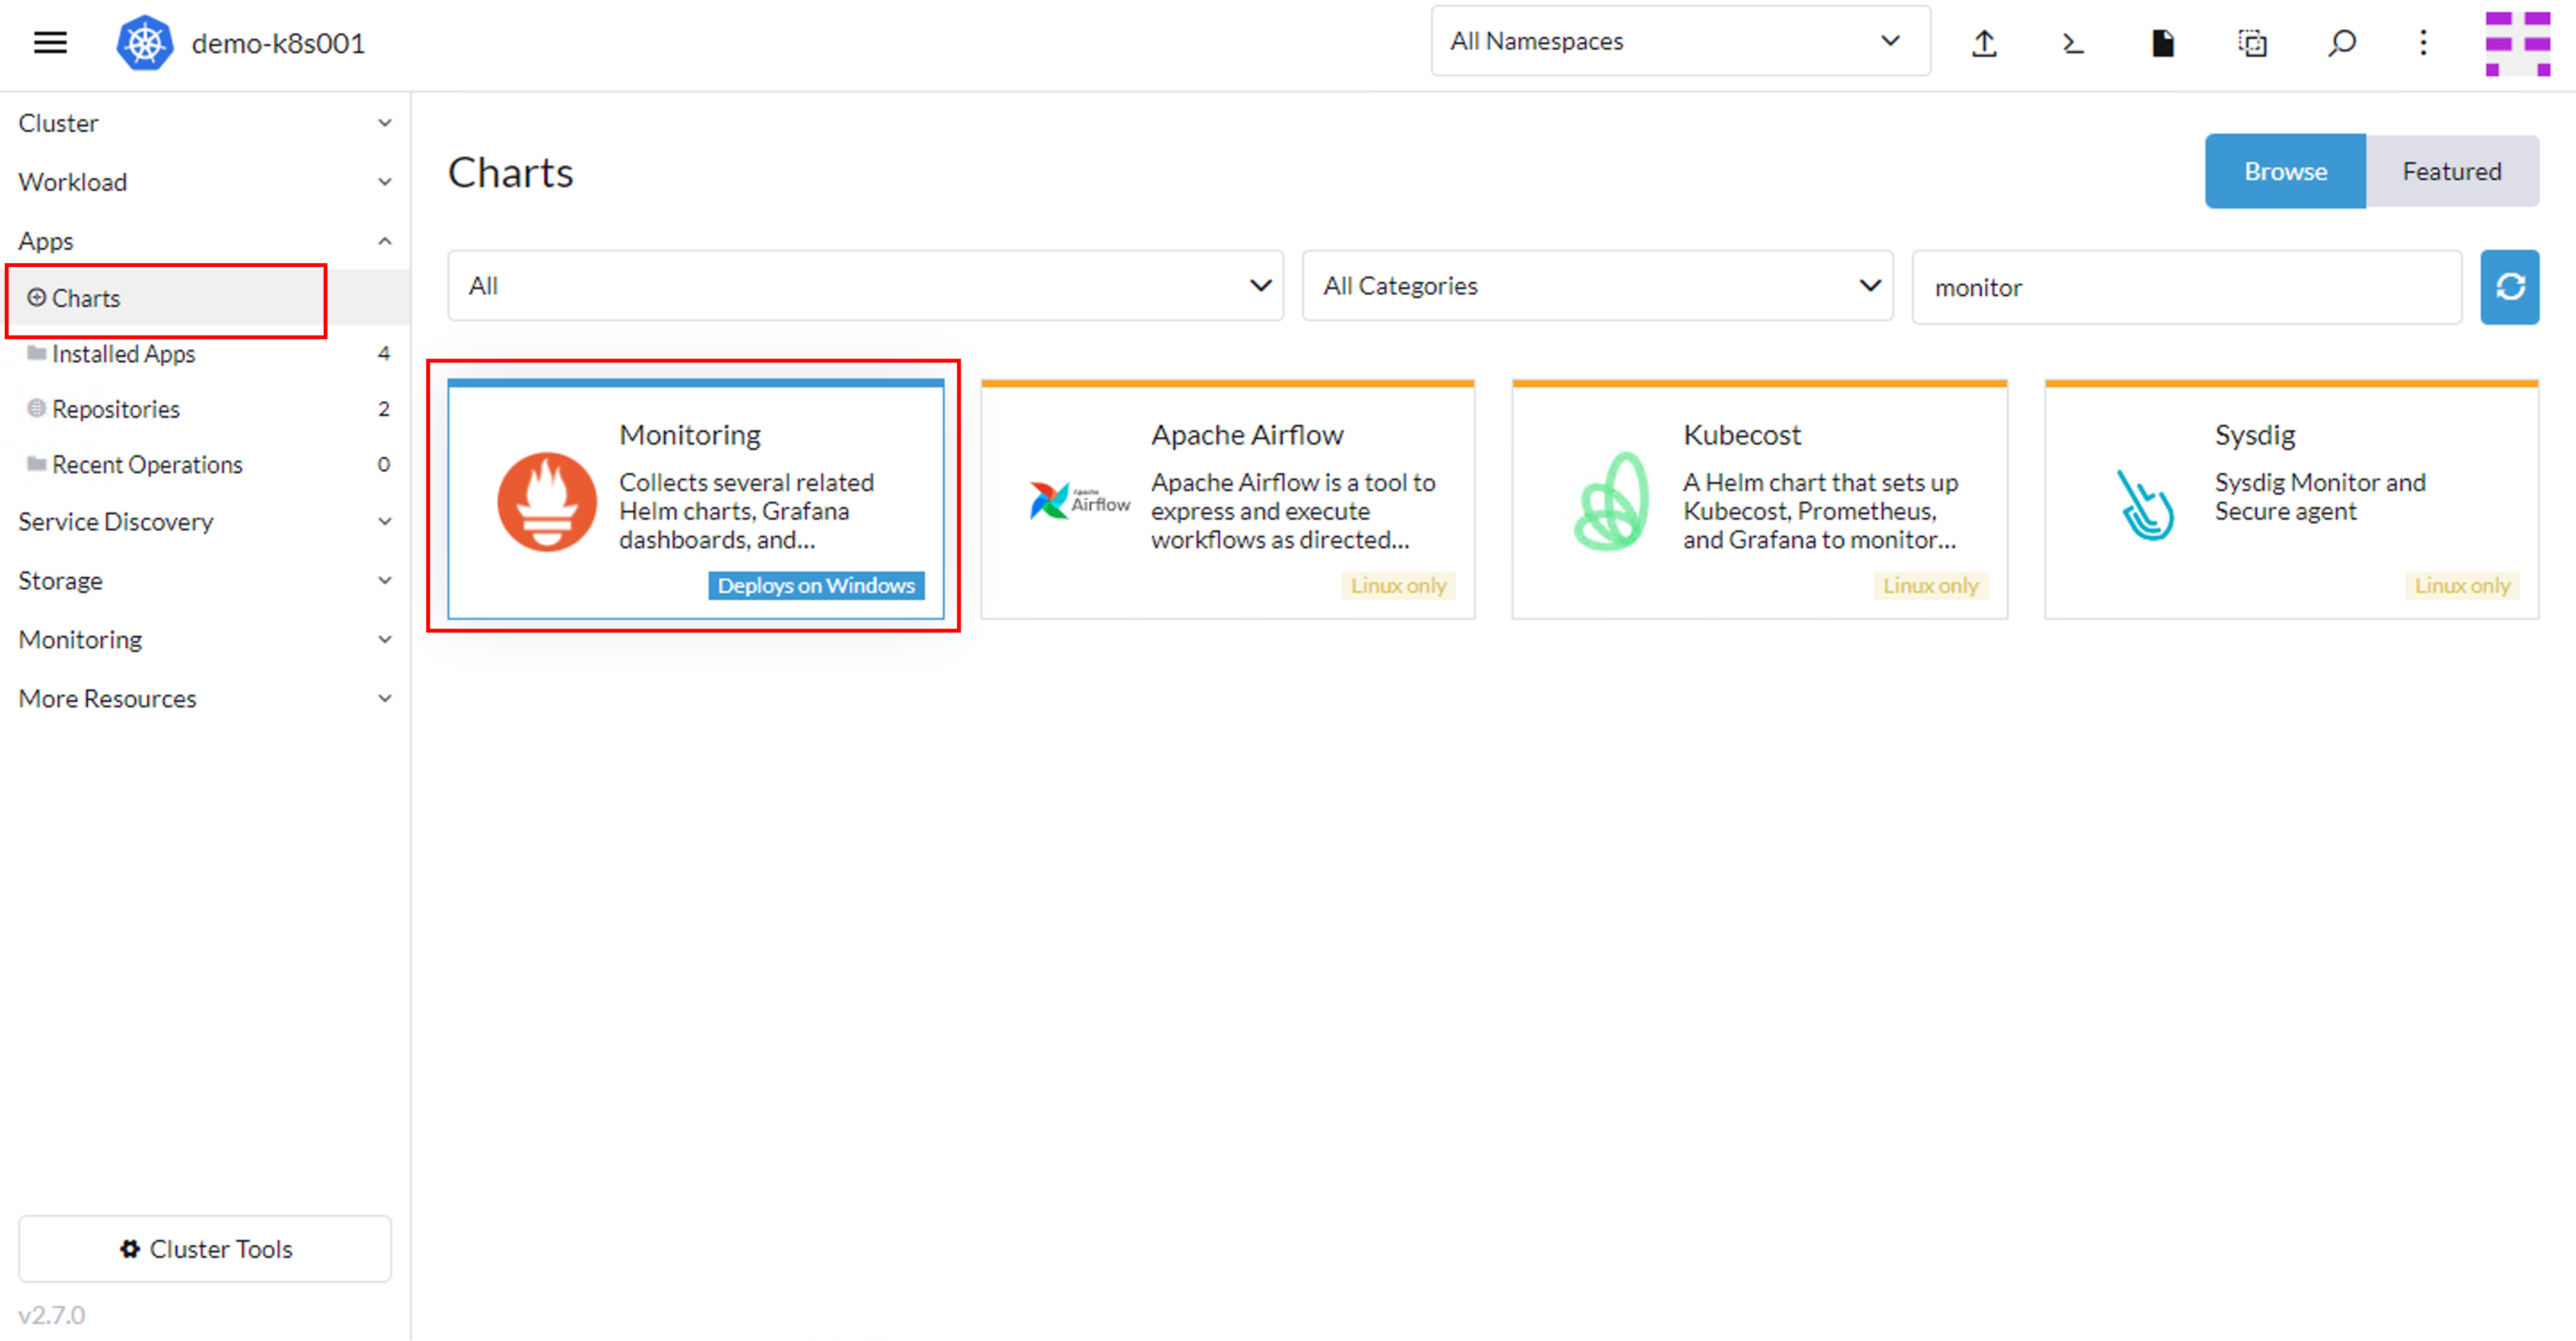2576x1341 pixels.
Task: Expand the Service Discovery section
Action: (205, 522)
